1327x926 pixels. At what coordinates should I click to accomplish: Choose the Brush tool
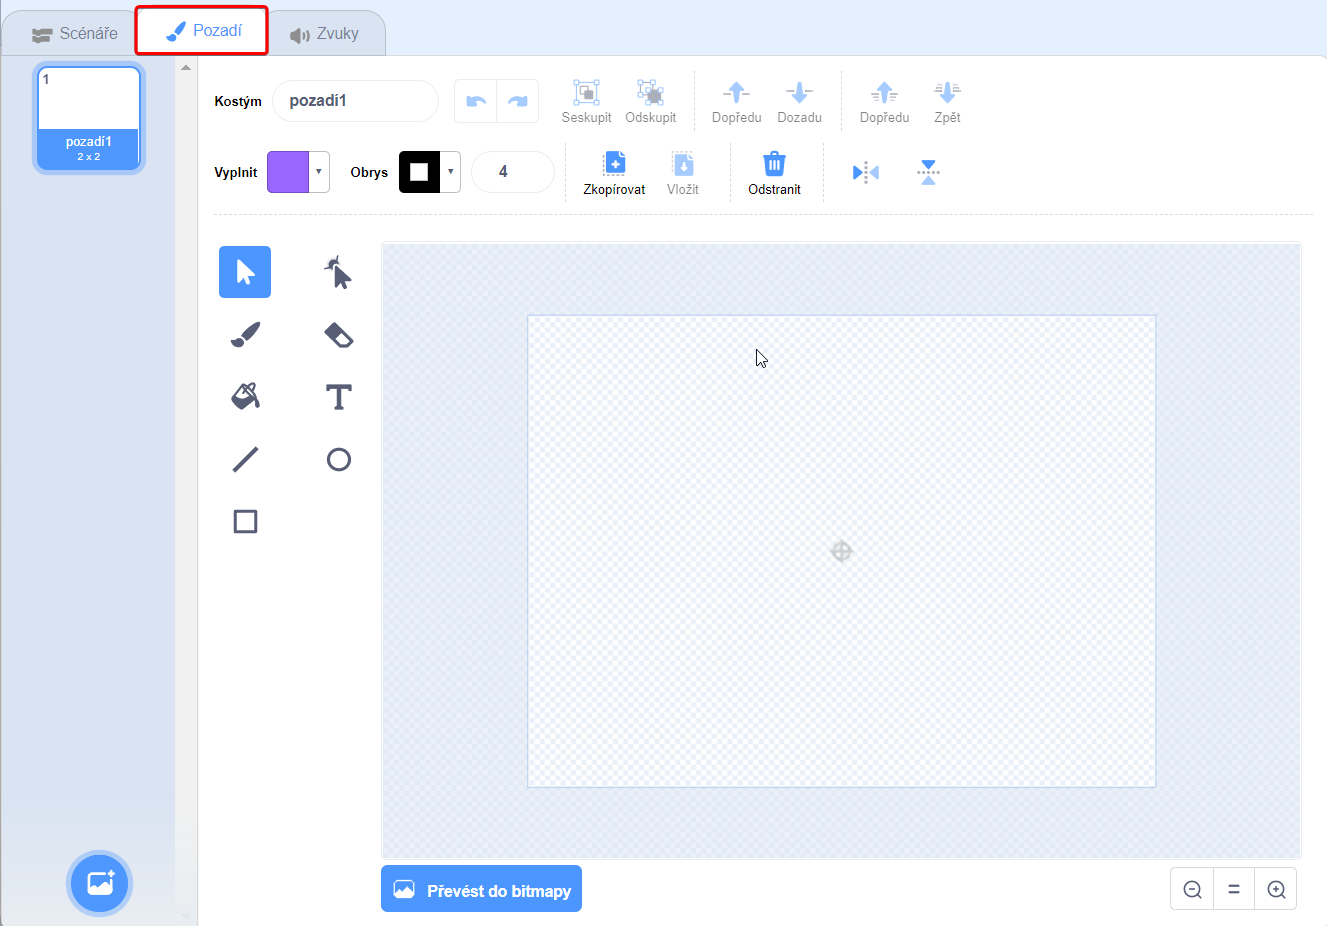245,335
